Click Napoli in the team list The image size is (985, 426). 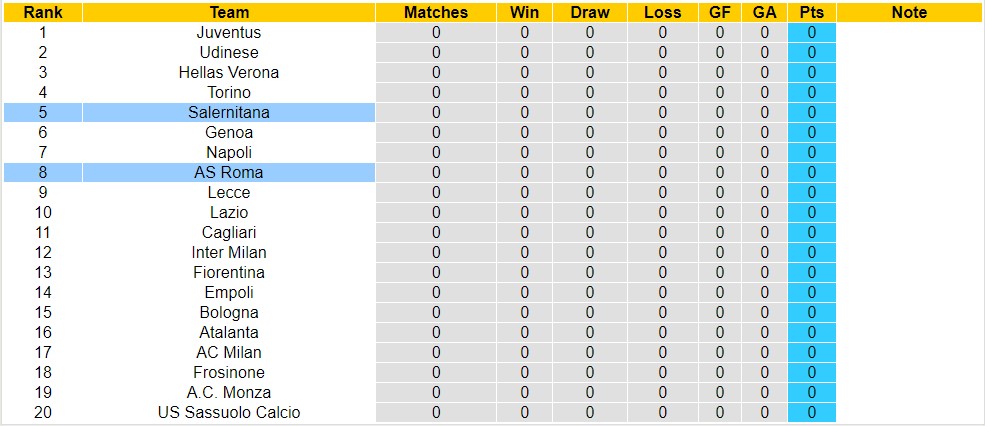229,152
